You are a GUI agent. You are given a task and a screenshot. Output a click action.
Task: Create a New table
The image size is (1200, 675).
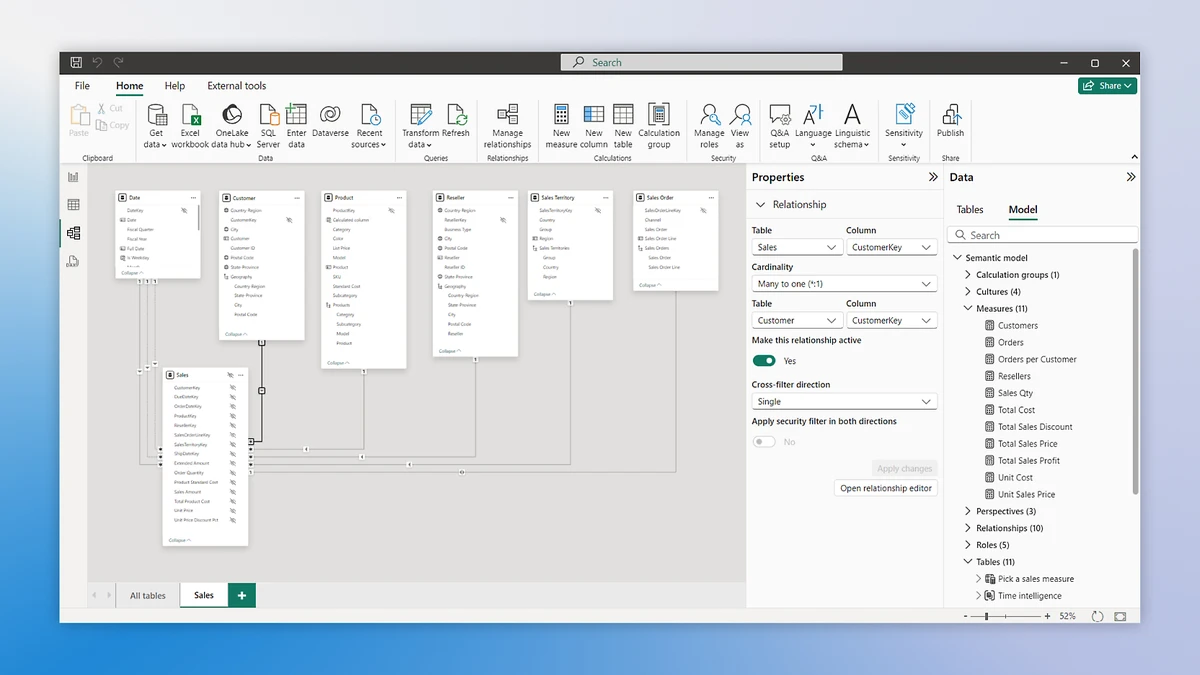coord(623,126)
